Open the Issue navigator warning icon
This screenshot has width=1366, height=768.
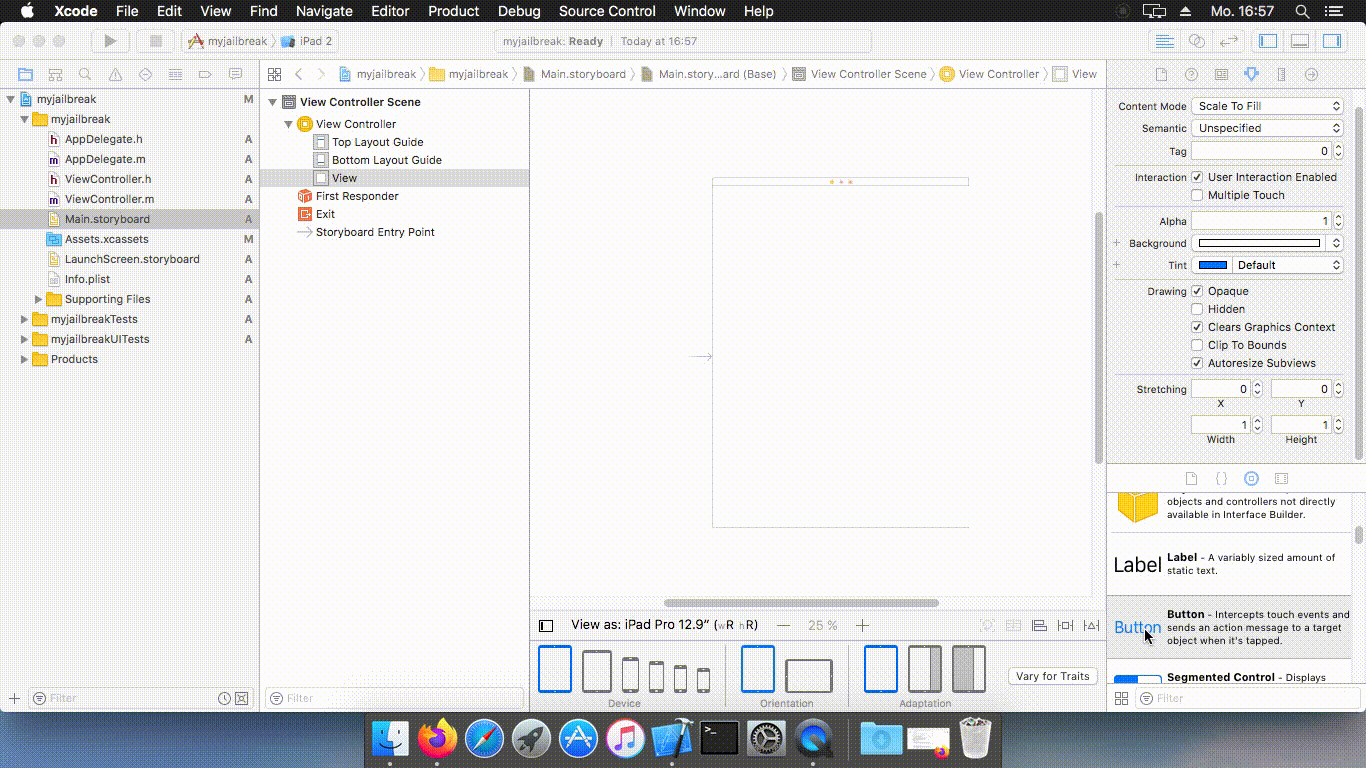115,74
